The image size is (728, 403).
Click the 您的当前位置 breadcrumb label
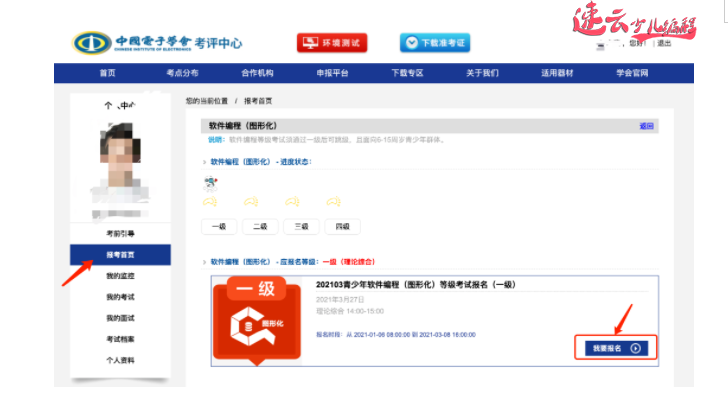(207, 101)
